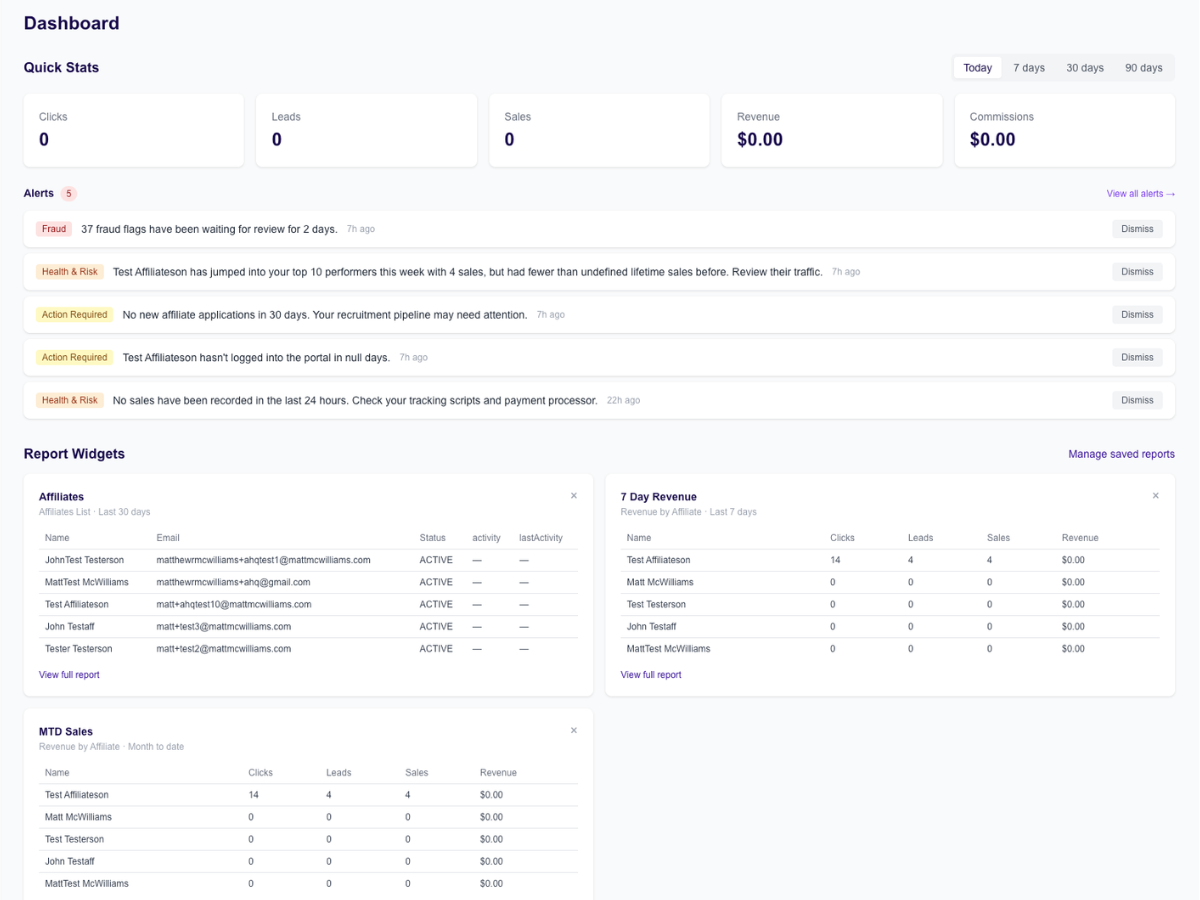This screenshot has width=1200, height=900.
Task: Open Manage saved reports
Action: (x=1122, y=454)
